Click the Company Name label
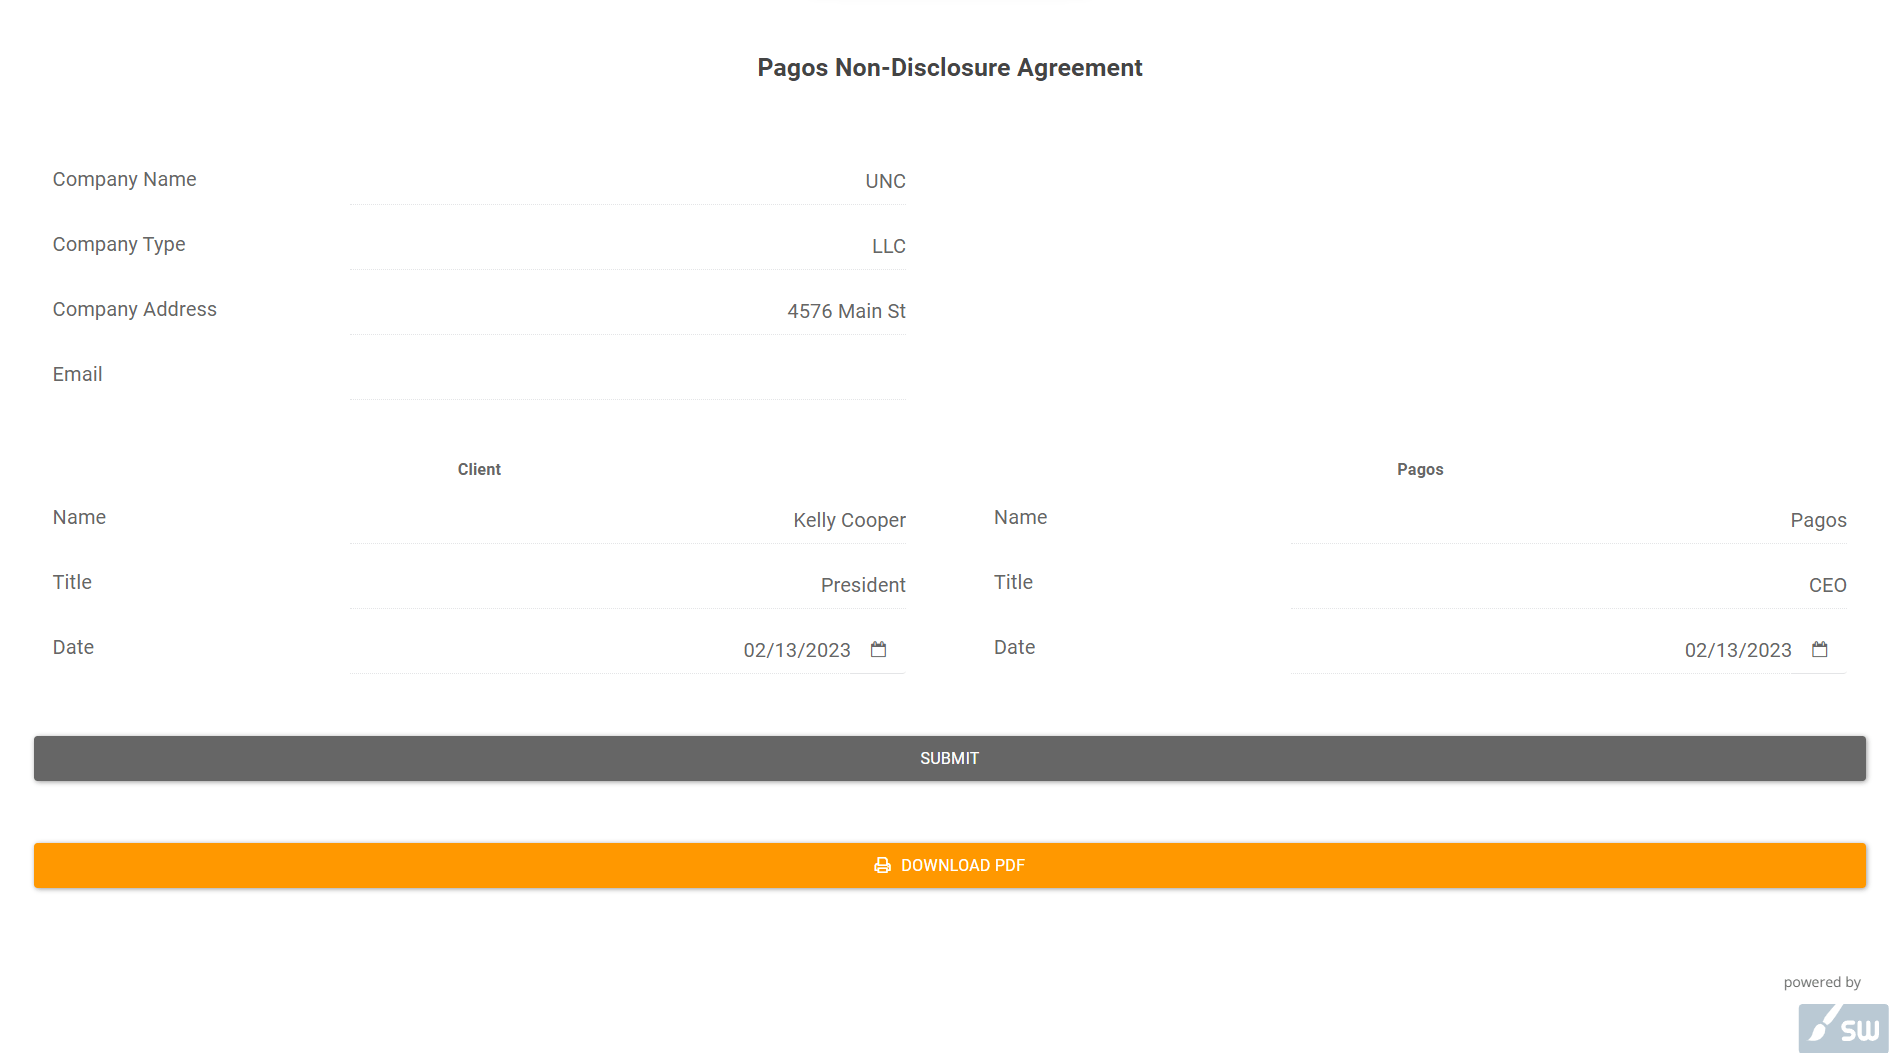 (125, 180)
